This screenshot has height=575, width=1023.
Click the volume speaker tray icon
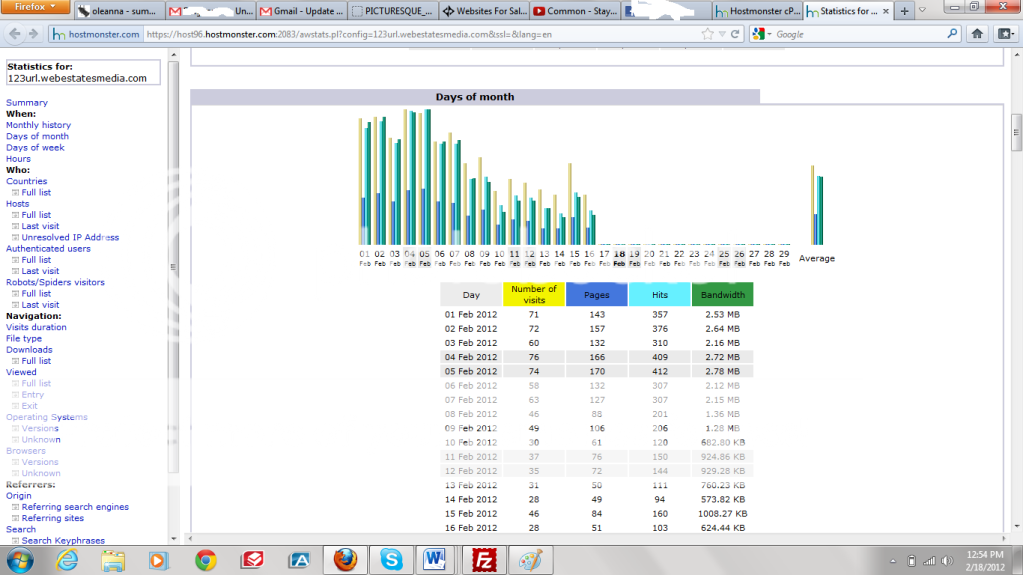click(x=947, y=561)
